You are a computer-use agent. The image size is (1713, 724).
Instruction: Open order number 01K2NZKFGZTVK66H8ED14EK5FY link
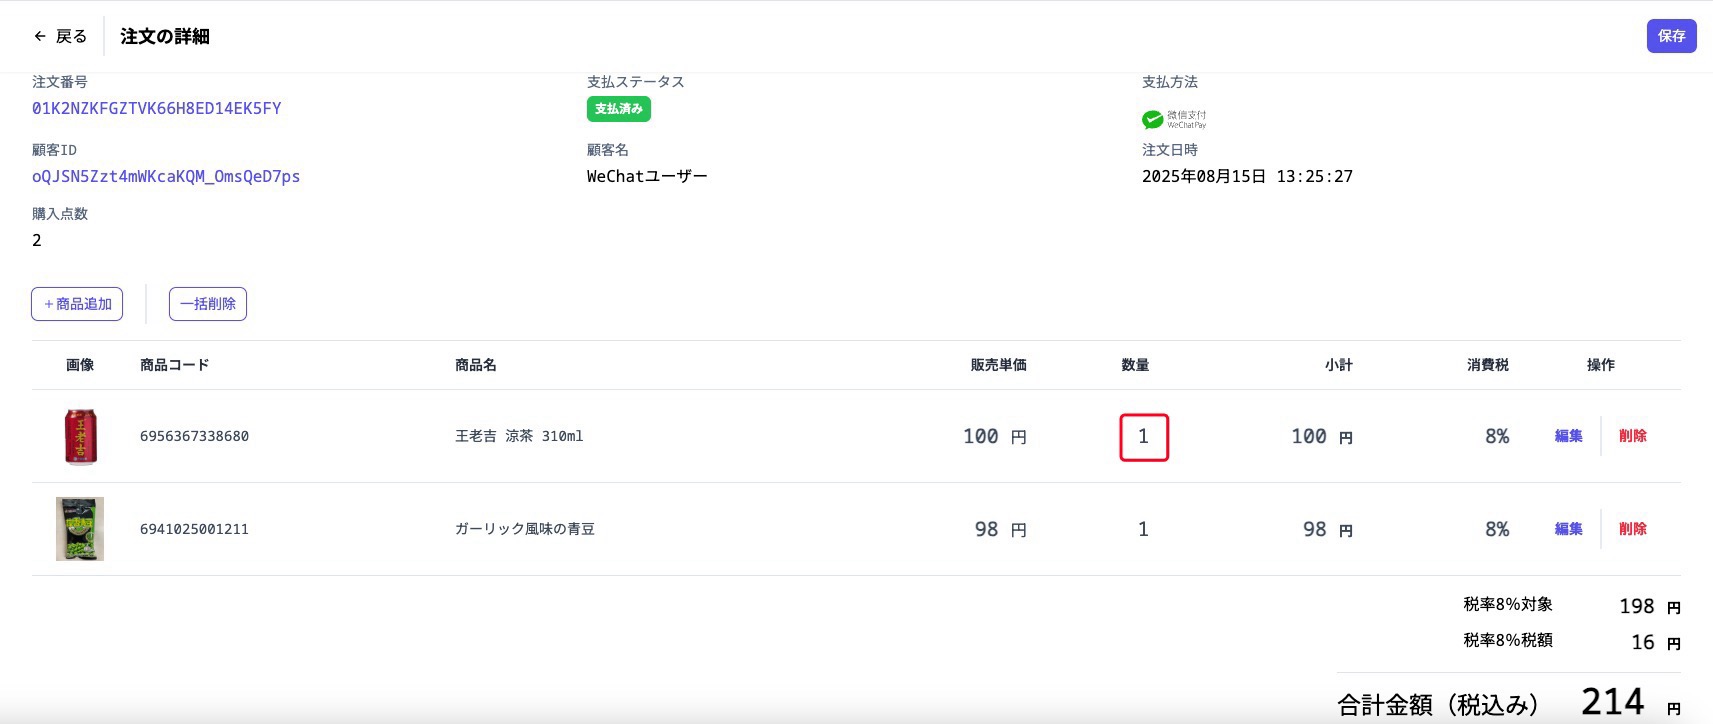pyautogui.click(x=157, y=108)
